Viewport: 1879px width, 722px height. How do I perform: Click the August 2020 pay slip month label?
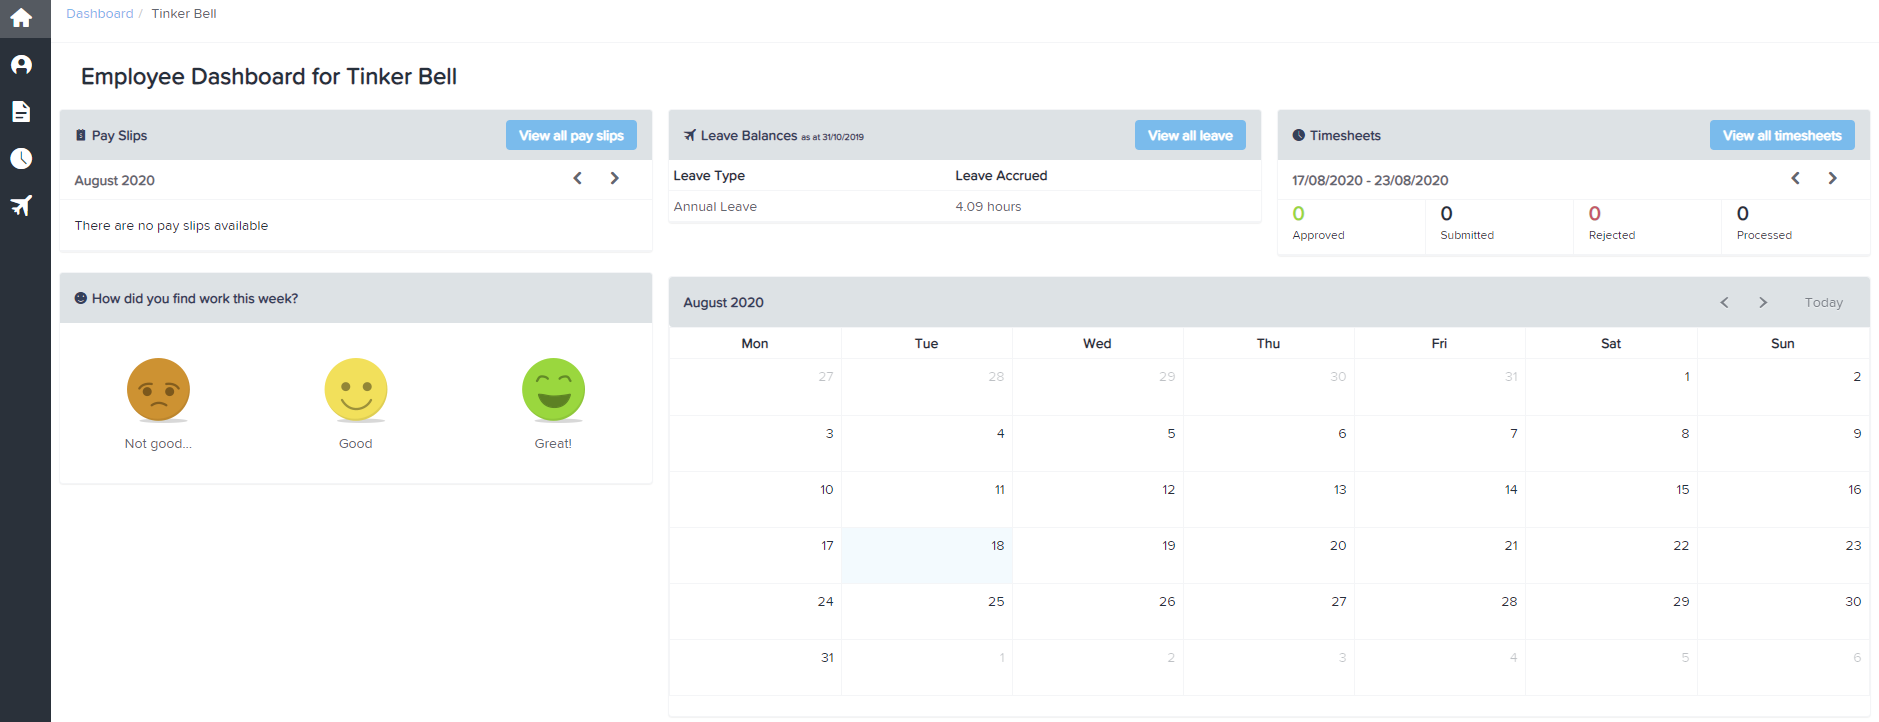(115, 180)
